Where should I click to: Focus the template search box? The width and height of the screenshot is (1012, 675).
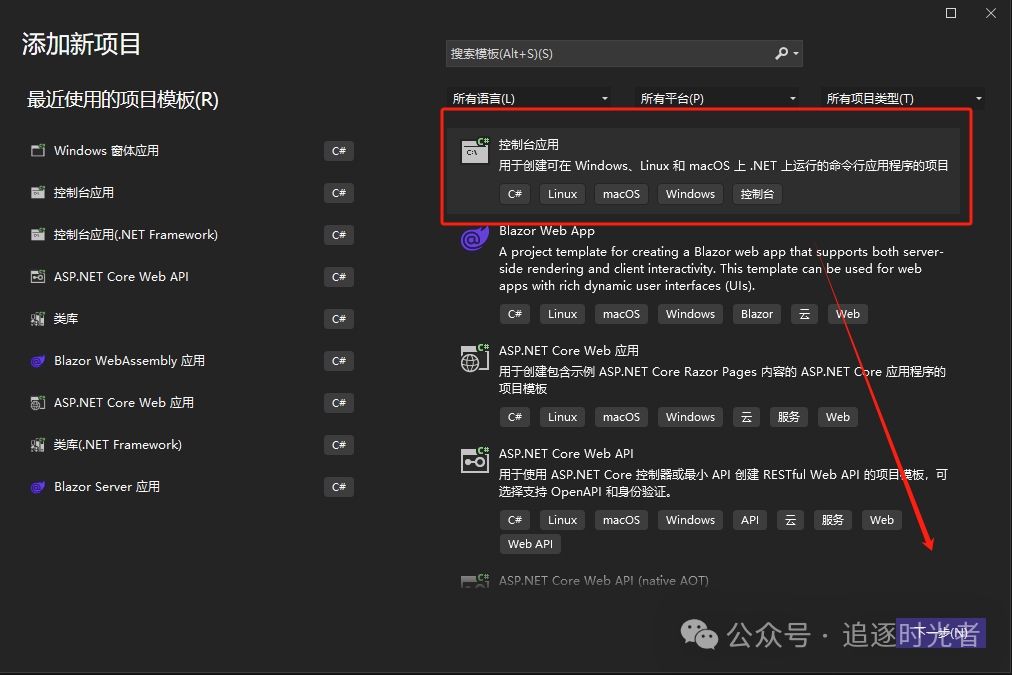(624, 54)
